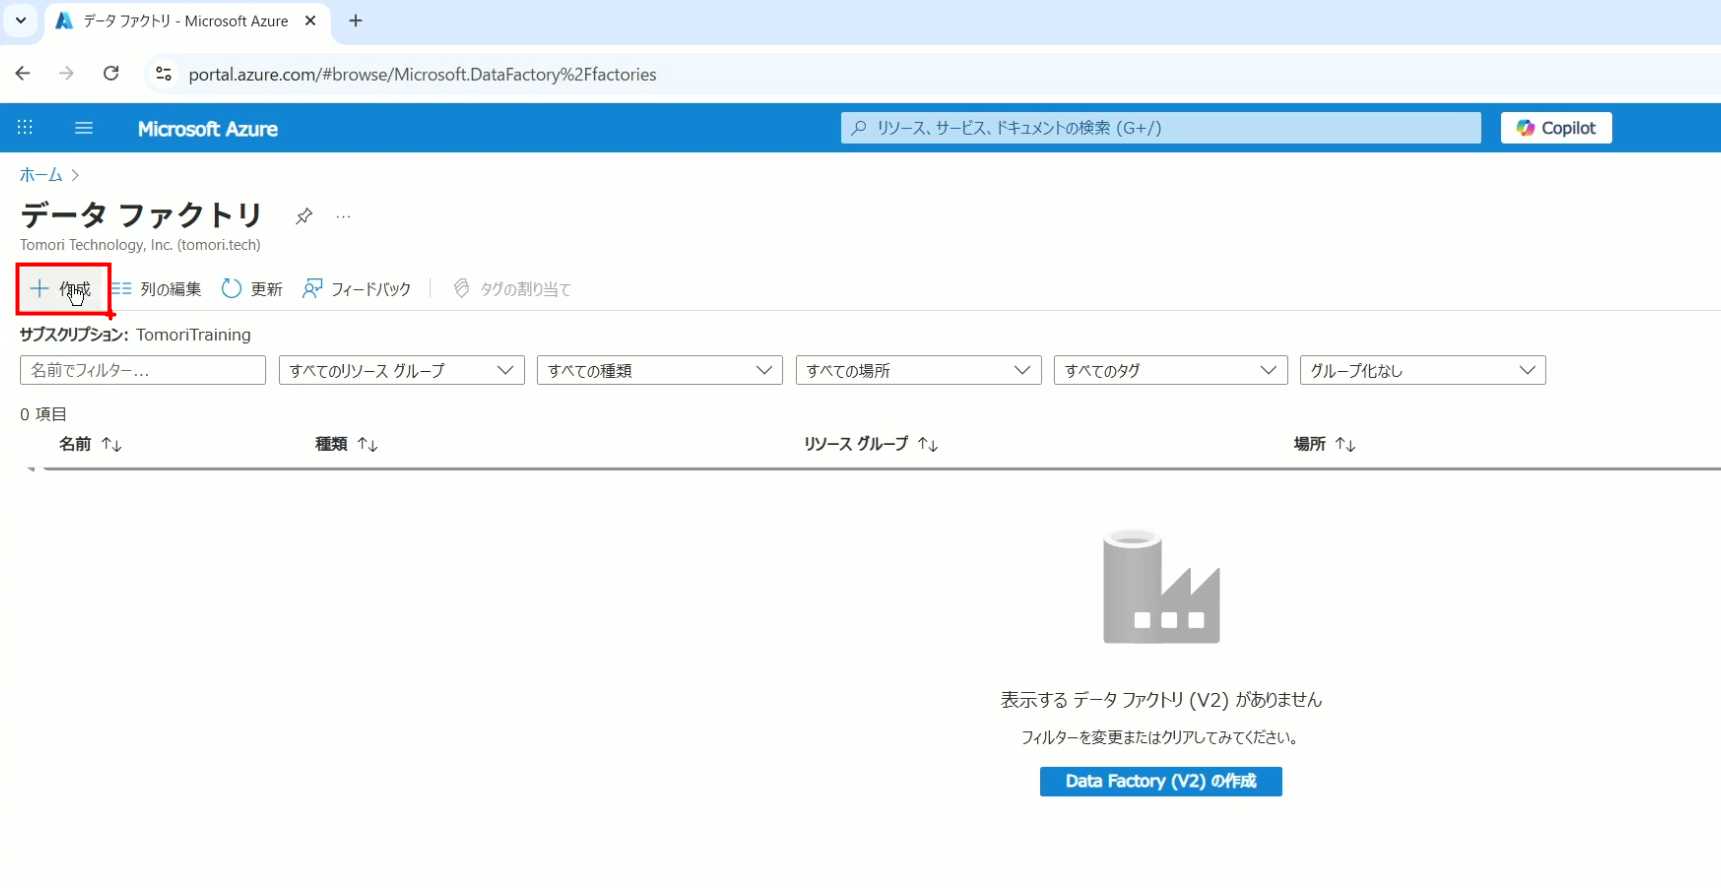
Task: Expand the すべての種類 filter dropdown
Action: [x=659, y=371]
